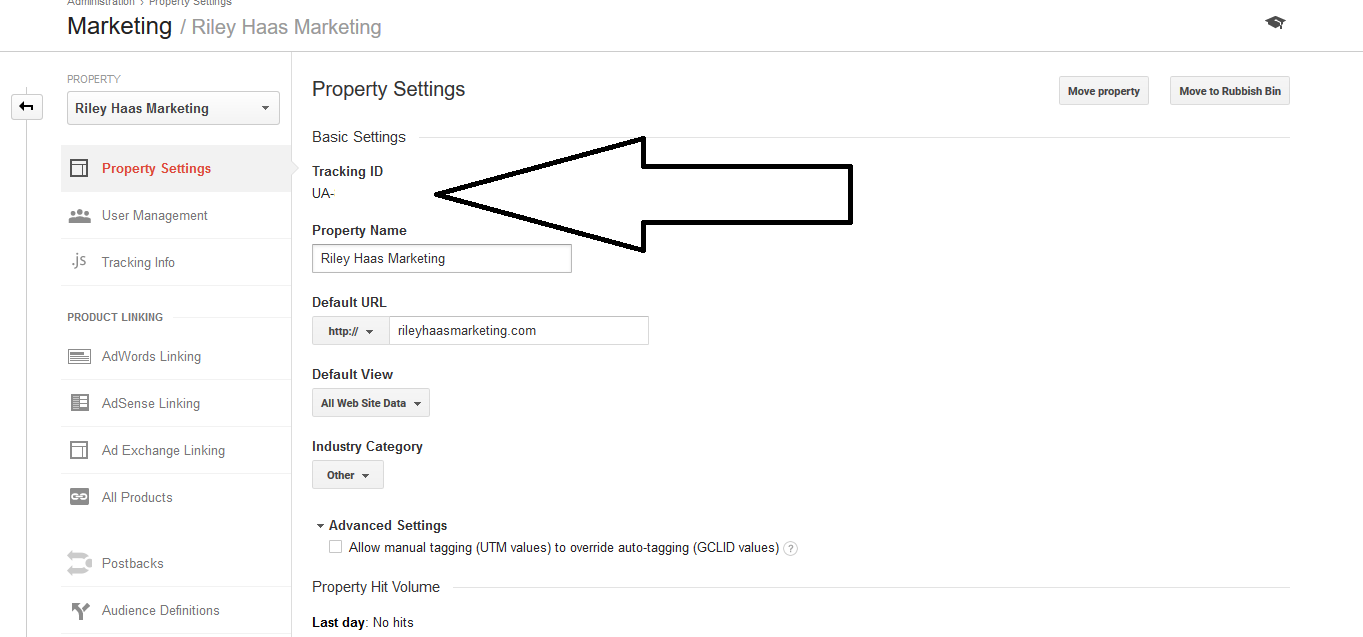
Task: Click the 'Last day: No hits' text
Action: [x=363, y=622]
